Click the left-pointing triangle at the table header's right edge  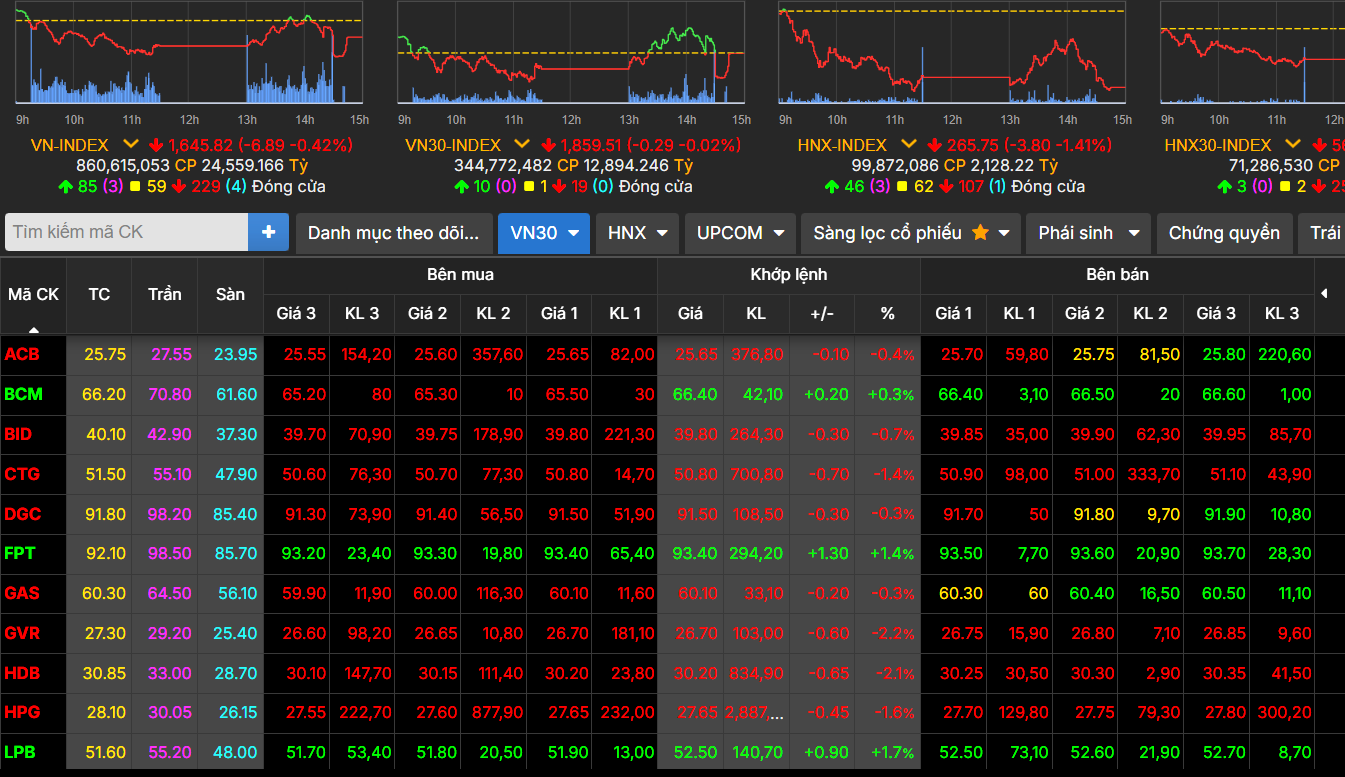(1325, 294)
